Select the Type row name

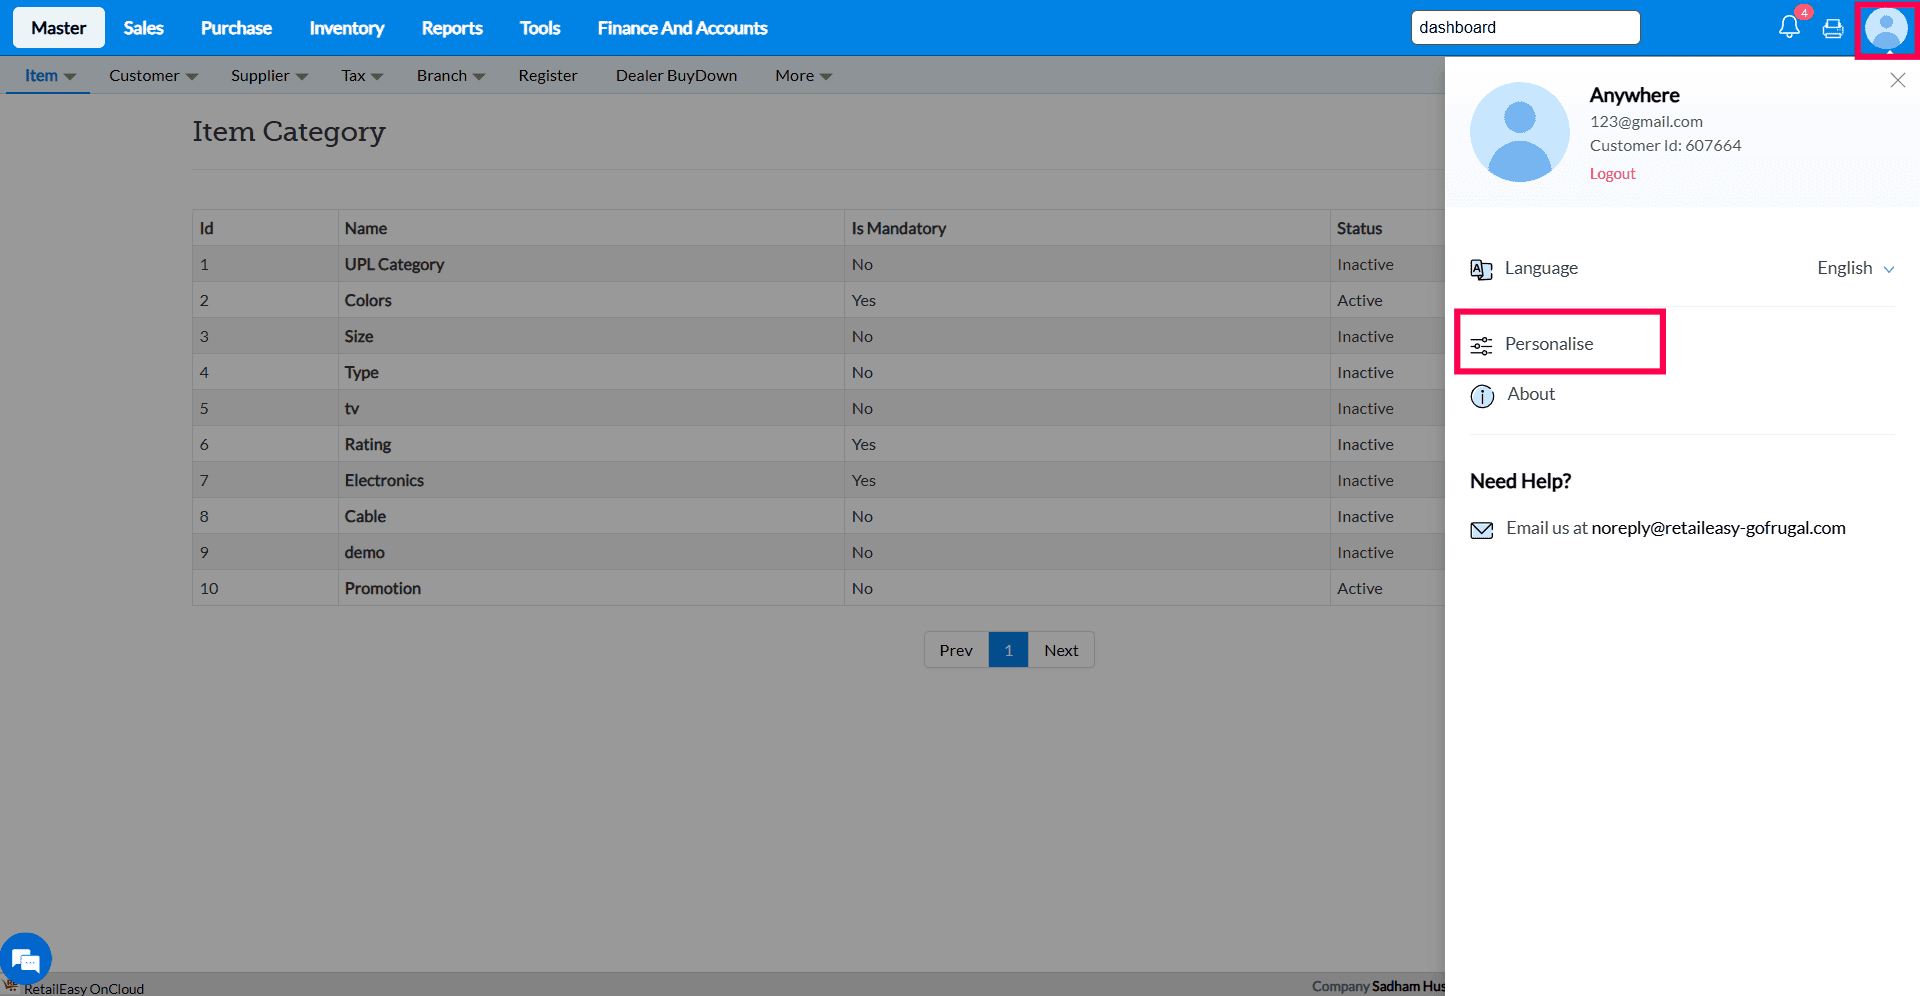tap(362, 372)
